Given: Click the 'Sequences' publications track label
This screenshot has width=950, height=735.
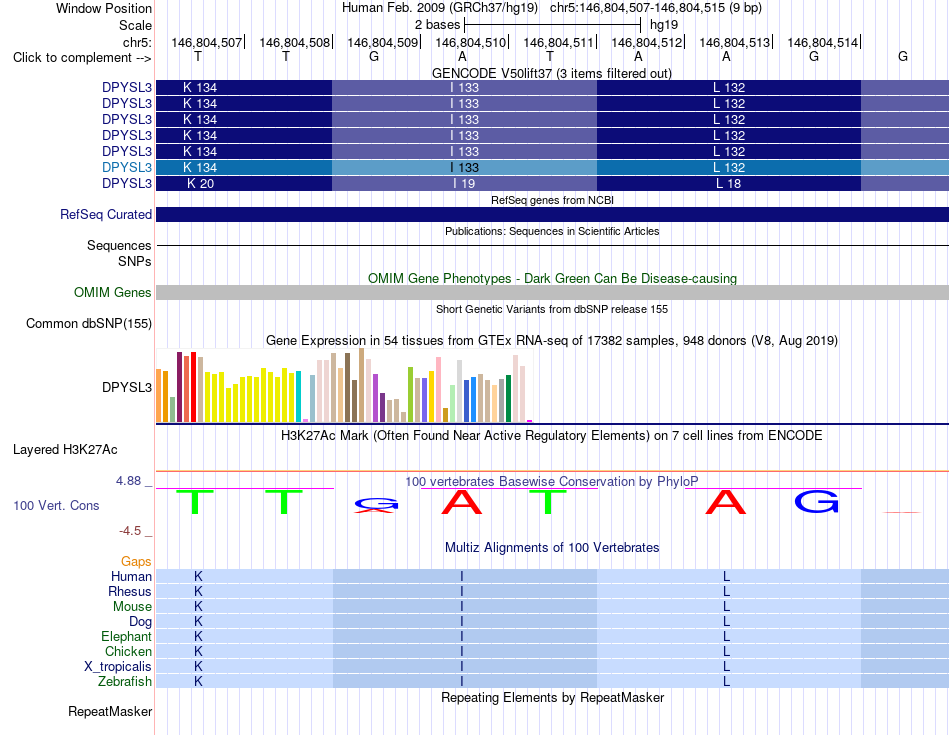Looking at the screenshot, I should click(x=119, y=245).
